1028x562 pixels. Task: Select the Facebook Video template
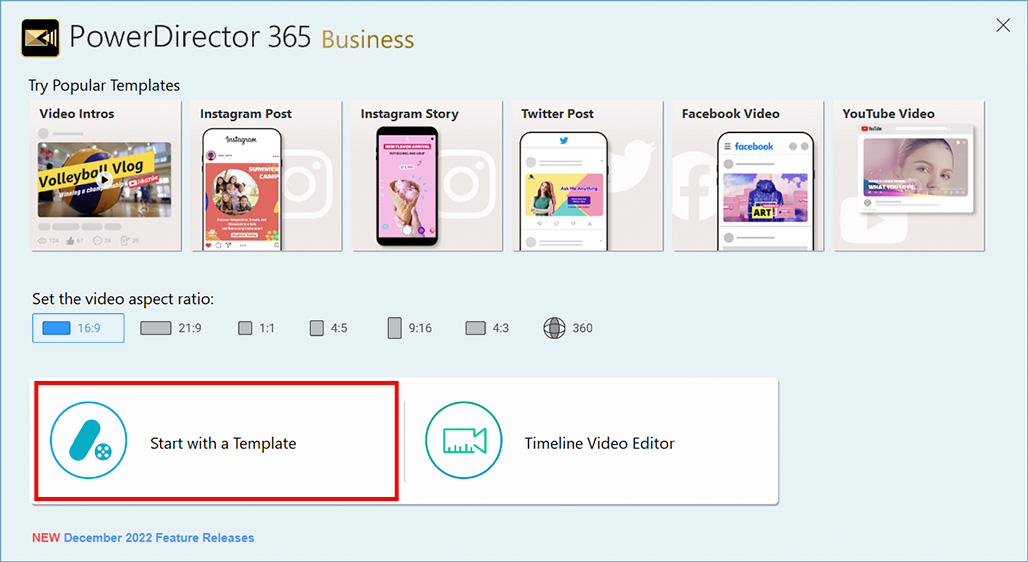748,176
